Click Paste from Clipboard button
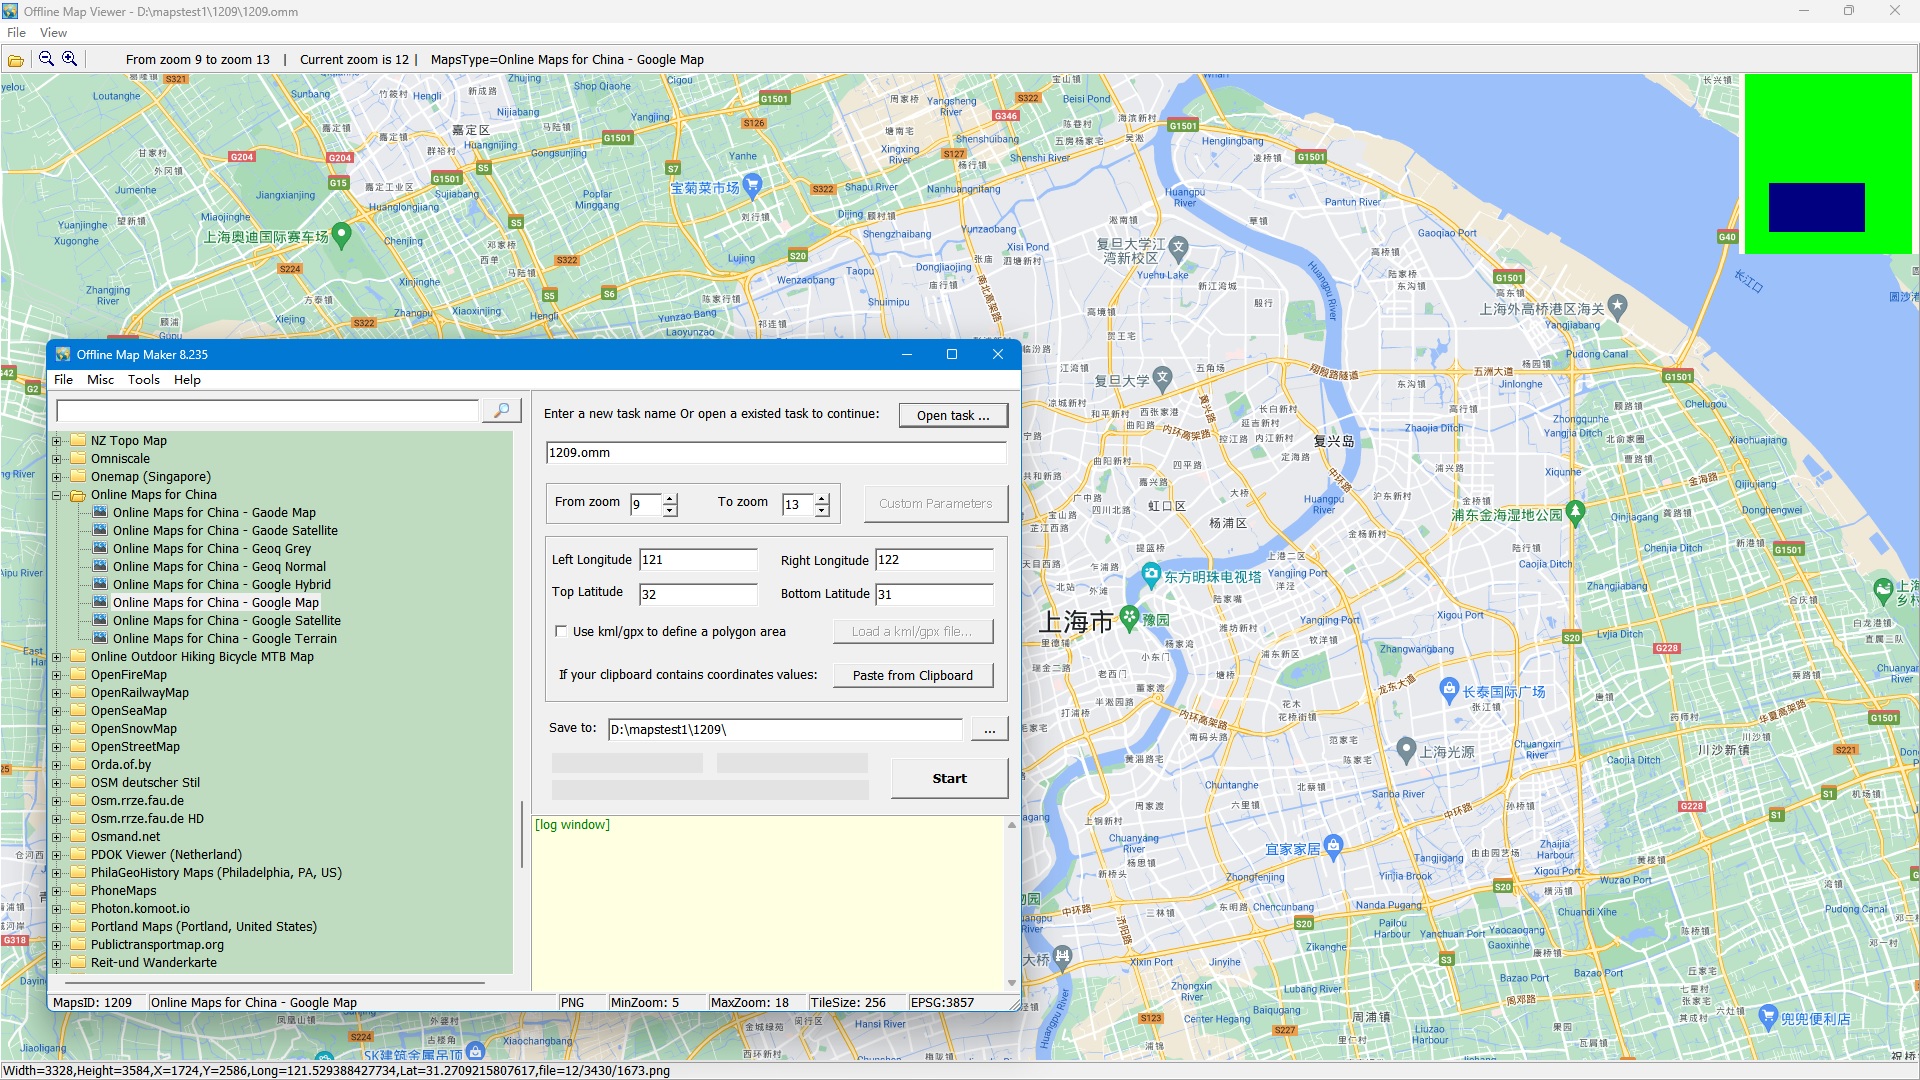 913,675
